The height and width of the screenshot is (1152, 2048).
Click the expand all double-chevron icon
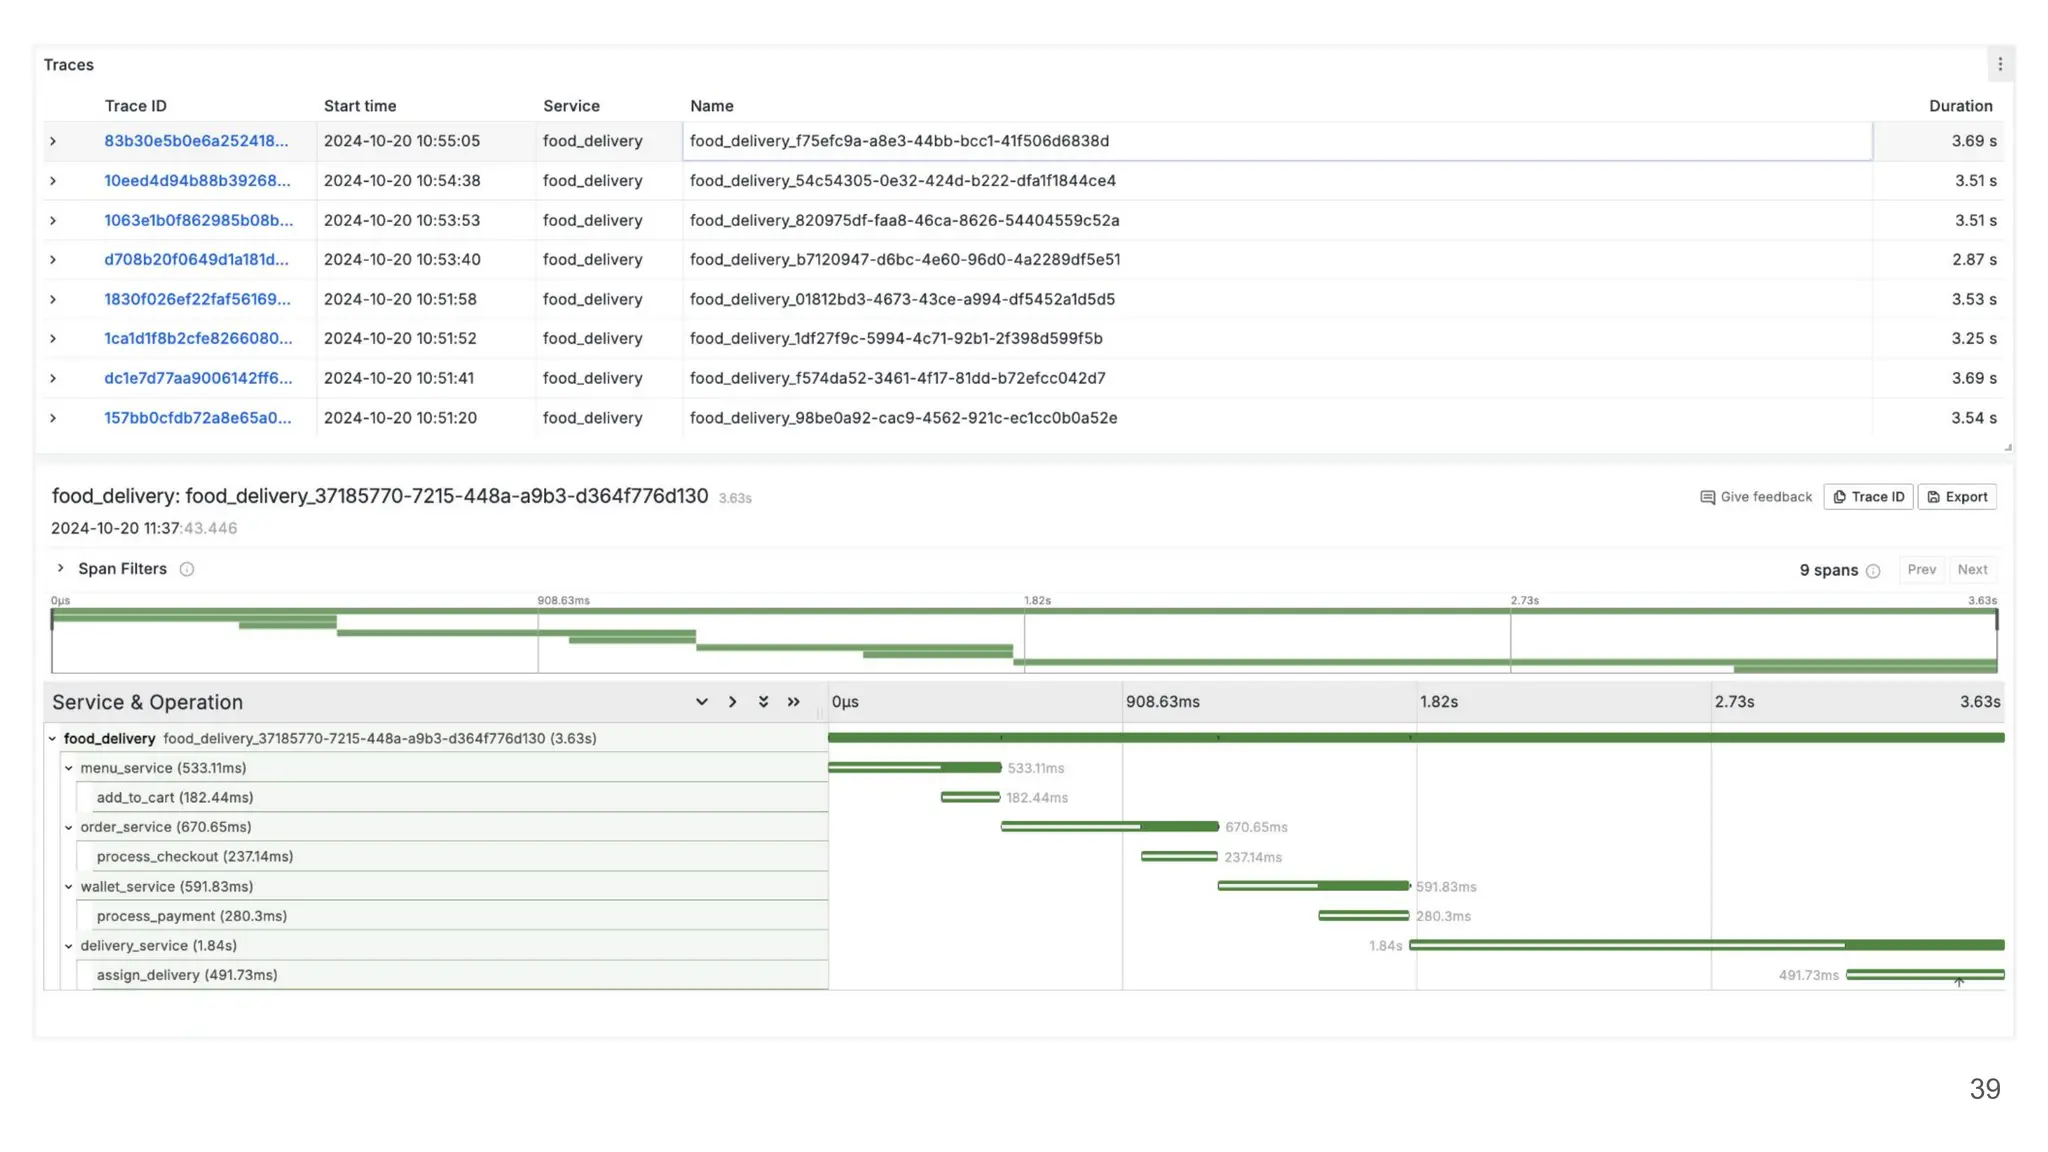(763, 702)
